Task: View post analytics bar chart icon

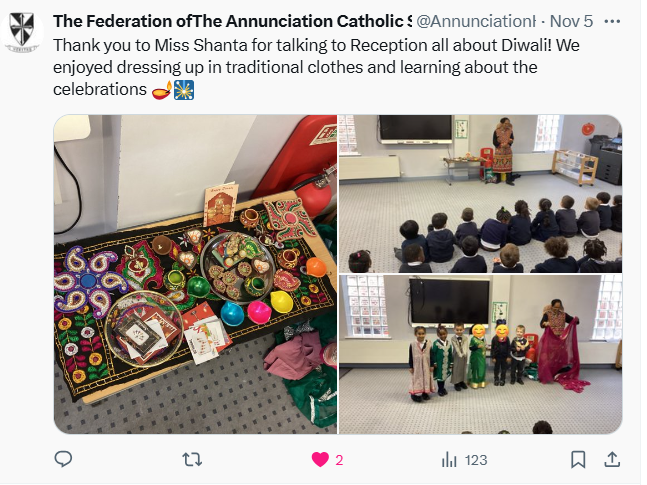Action: pos(449,459)
